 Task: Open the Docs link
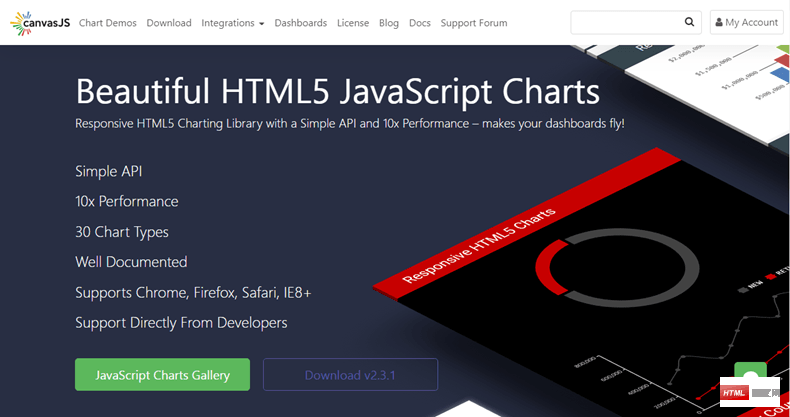pyautogui.click(x=420, y=23)
